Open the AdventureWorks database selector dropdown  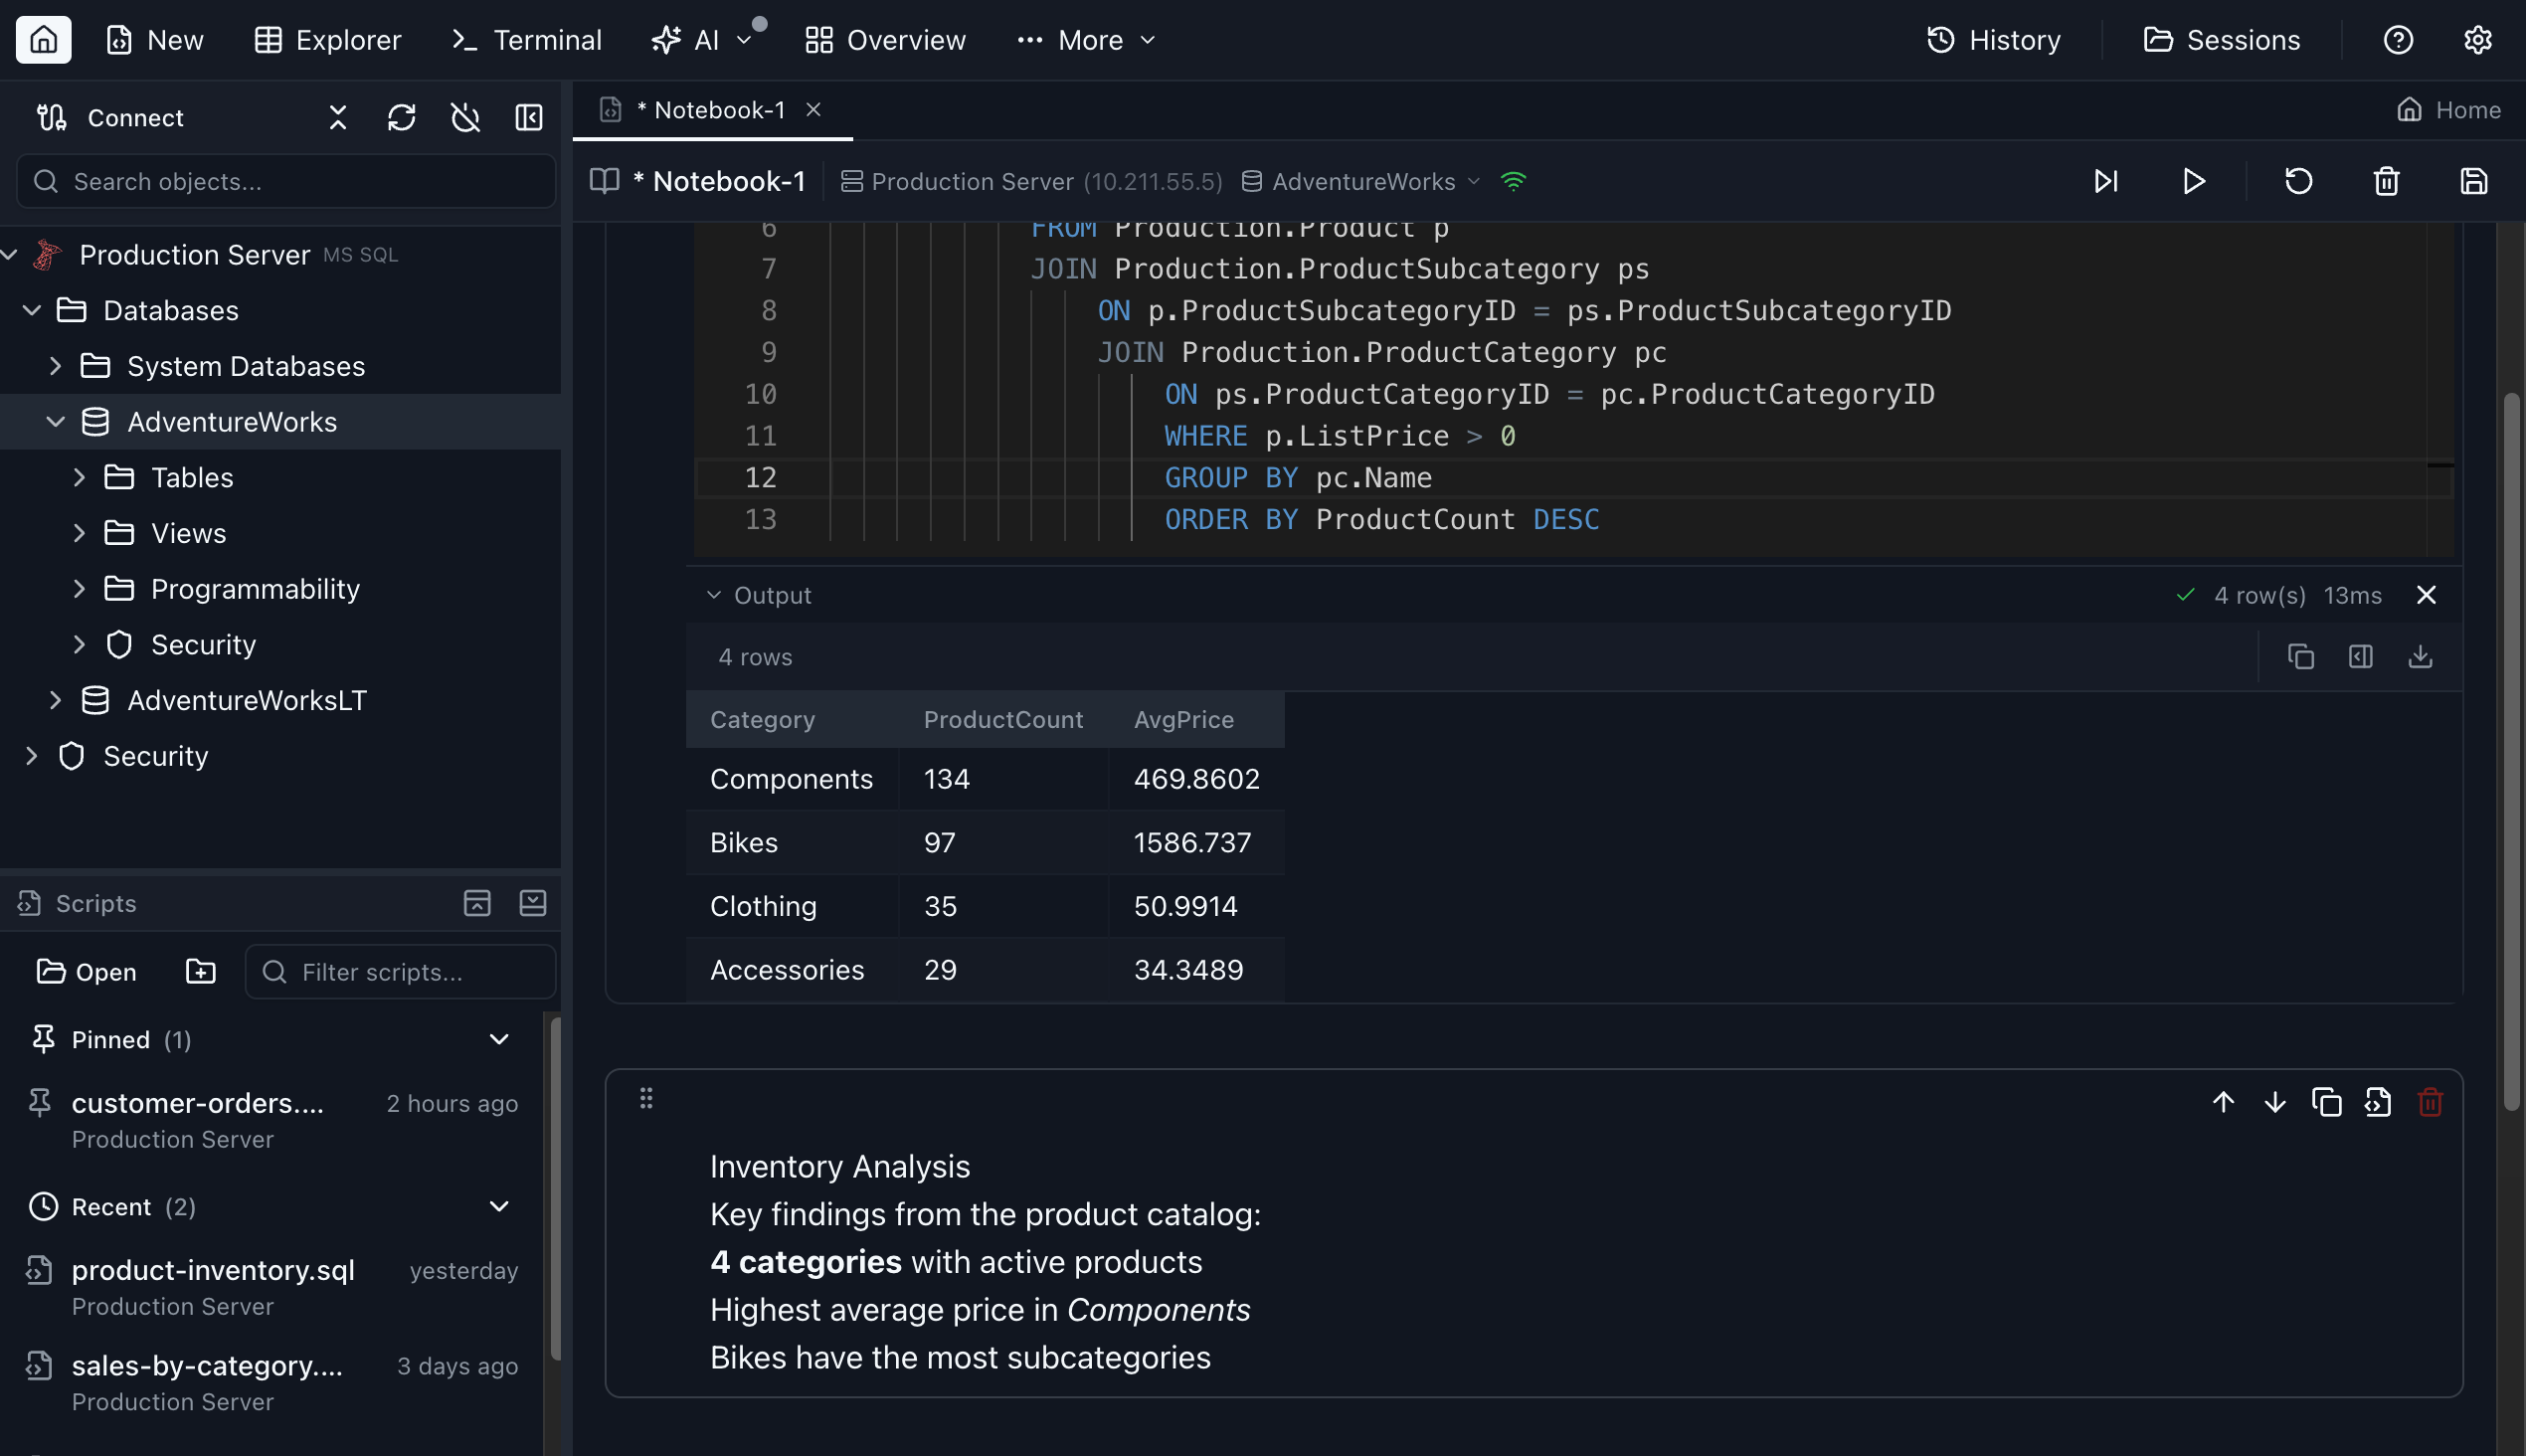(1475, 181)
